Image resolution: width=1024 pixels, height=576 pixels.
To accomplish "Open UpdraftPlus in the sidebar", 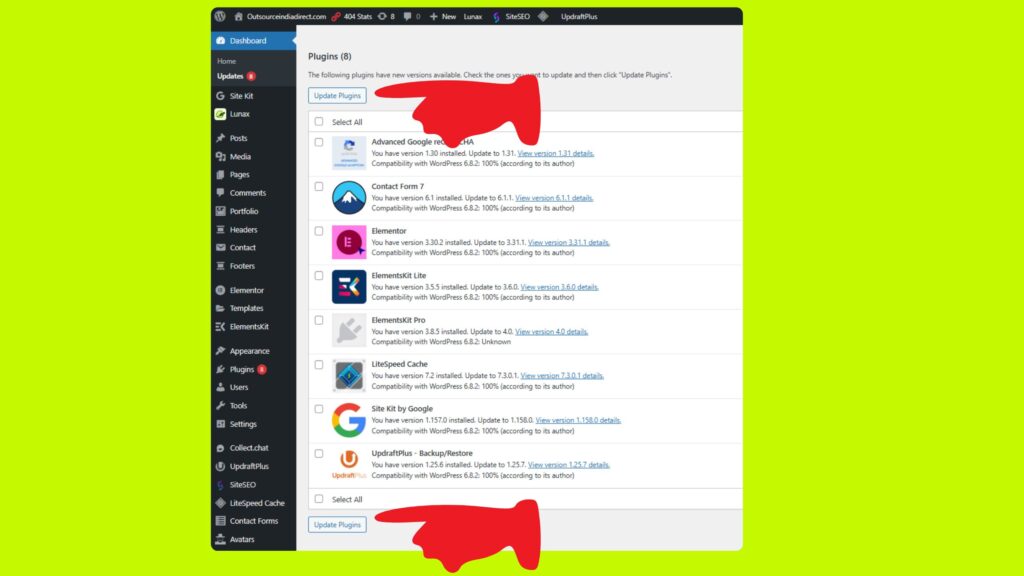I will pos(249,466).
